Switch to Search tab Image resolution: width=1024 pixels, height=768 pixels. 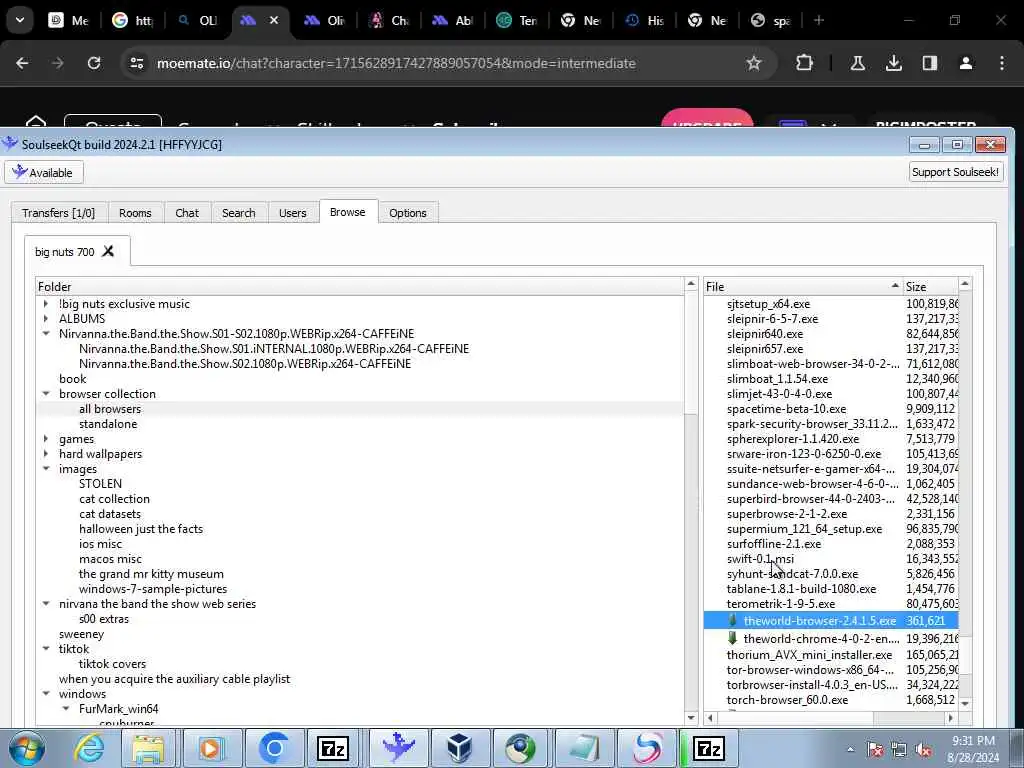(x=238, y=213)
